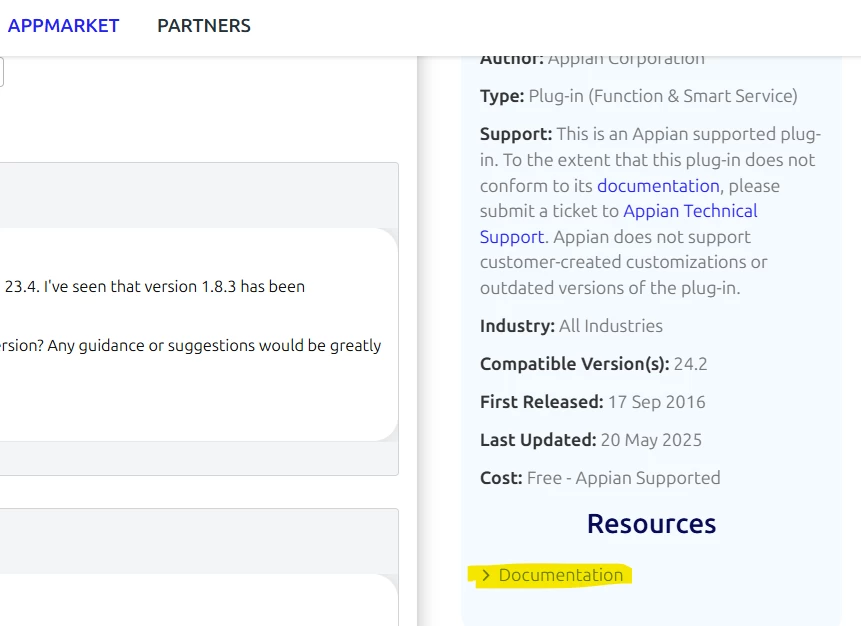Click Compatible Version(s) value 24.2
The width and height of the screenshot is (861, 626).
(x=690, y=364)
